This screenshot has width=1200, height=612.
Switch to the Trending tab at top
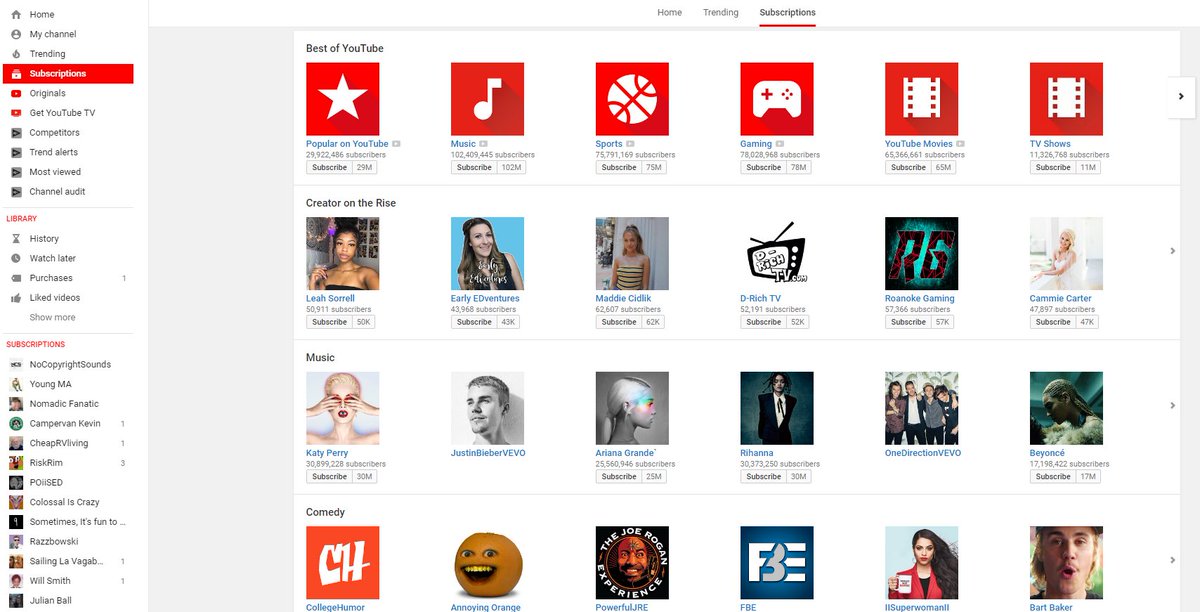[721, 13]
